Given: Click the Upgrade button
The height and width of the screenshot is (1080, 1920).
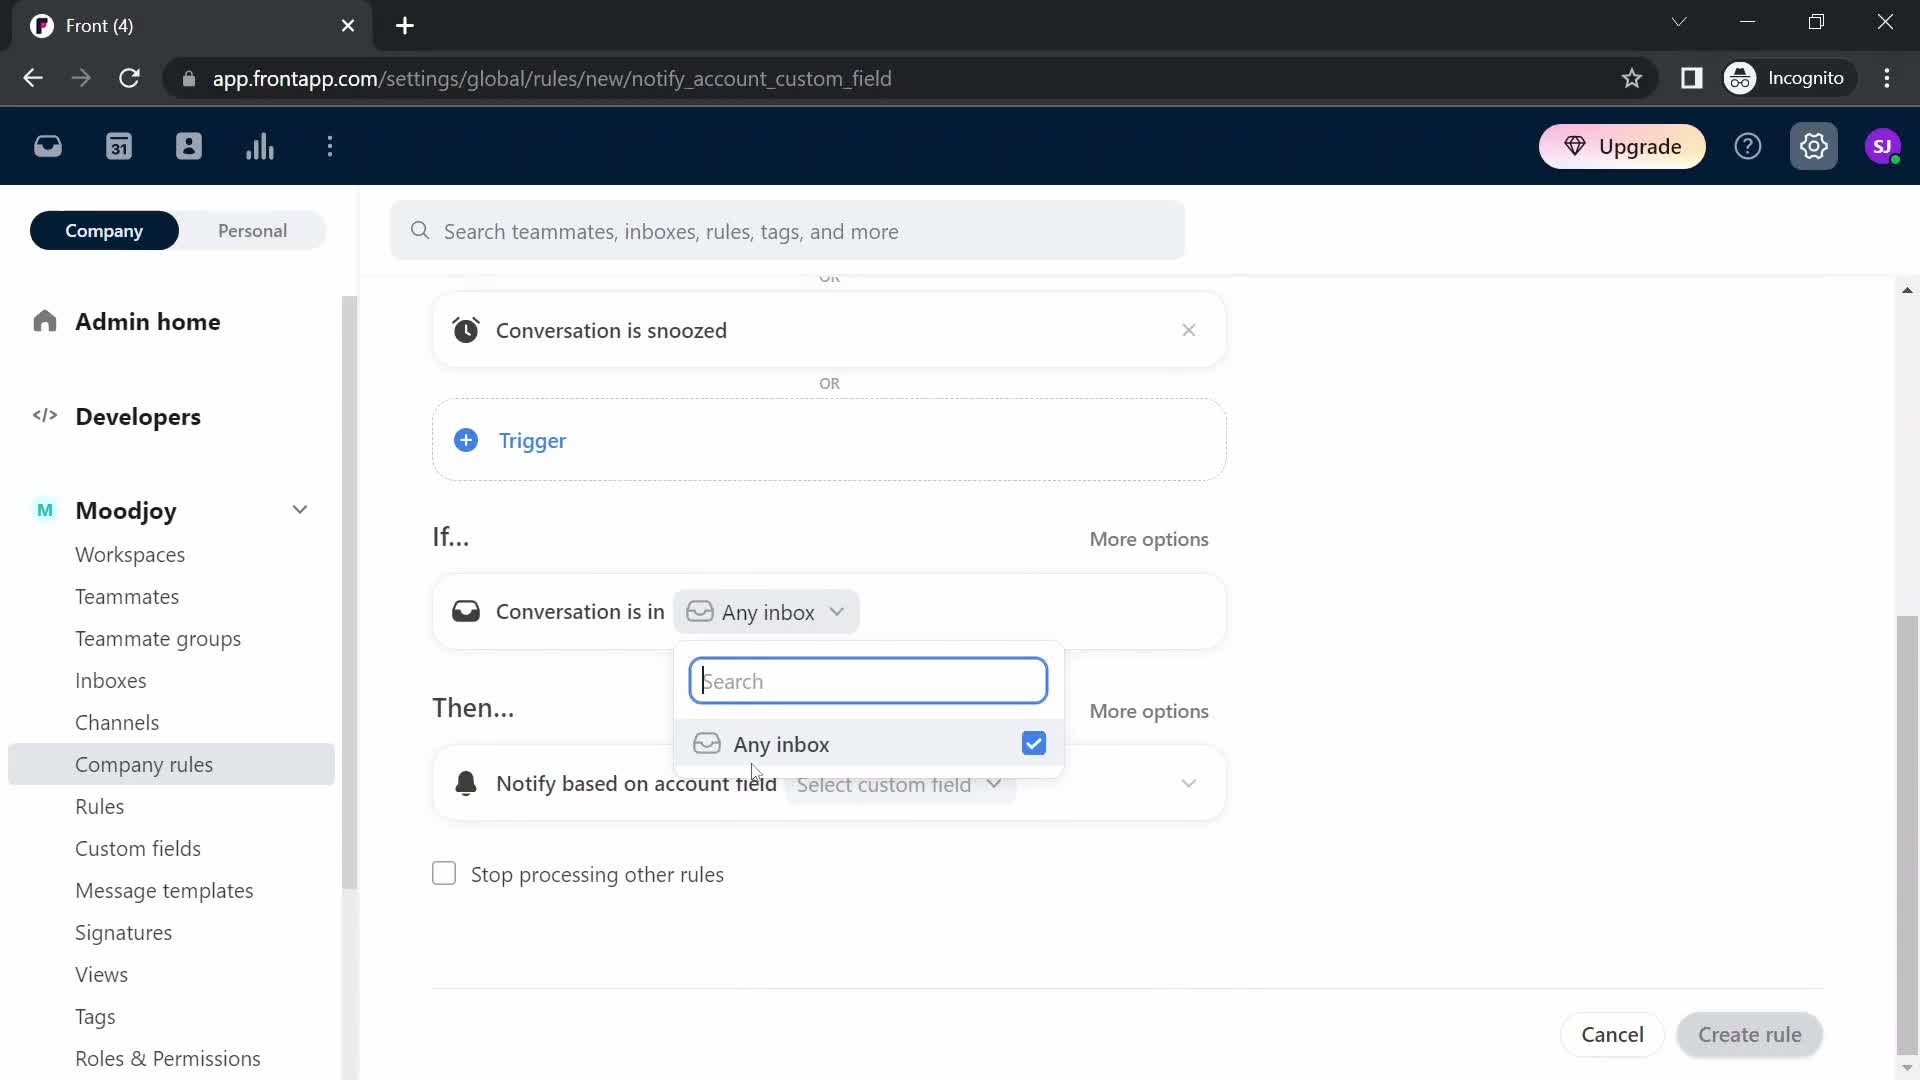Looking at the screenshot, I should (1622, 147).
